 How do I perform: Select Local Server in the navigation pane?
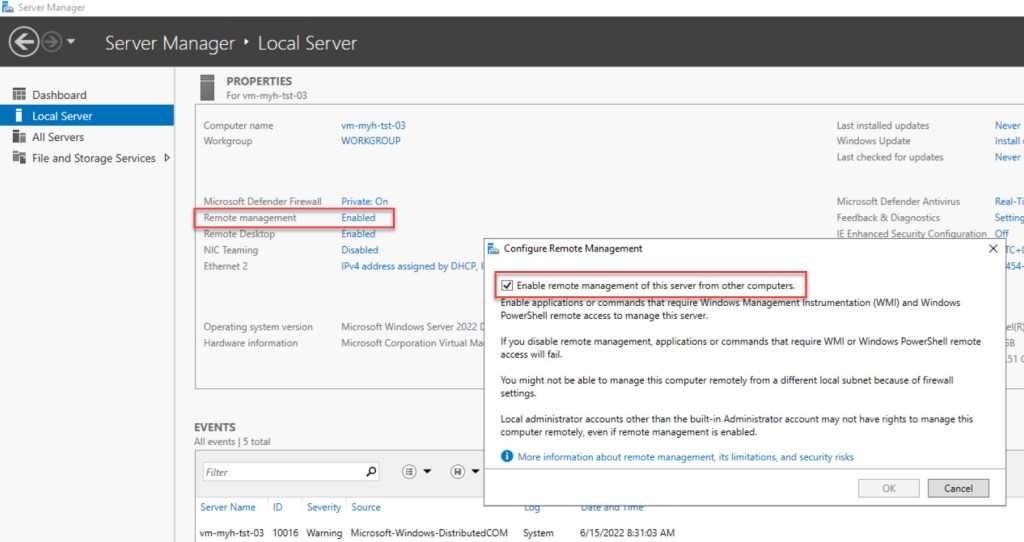click(62, 116)
